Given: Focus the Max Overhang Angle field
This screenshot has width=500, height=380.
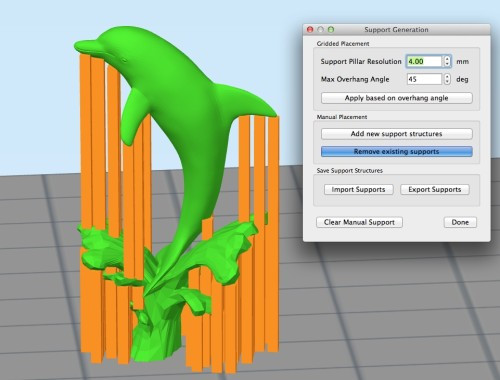Looking at the screenshot, I should tap(424, 79).
